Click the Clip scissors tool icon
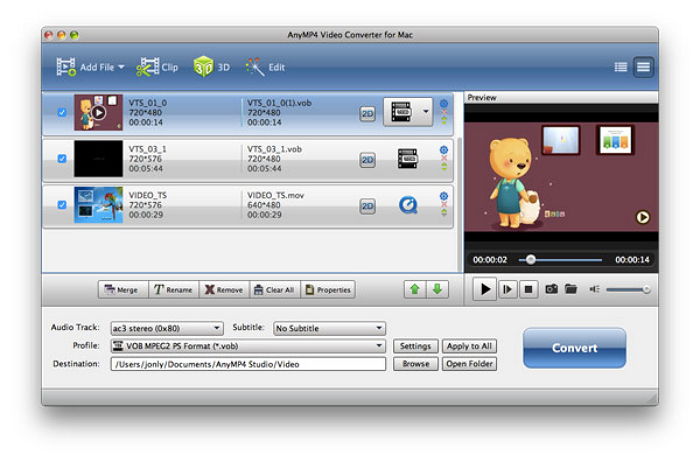 click(149, 67)
